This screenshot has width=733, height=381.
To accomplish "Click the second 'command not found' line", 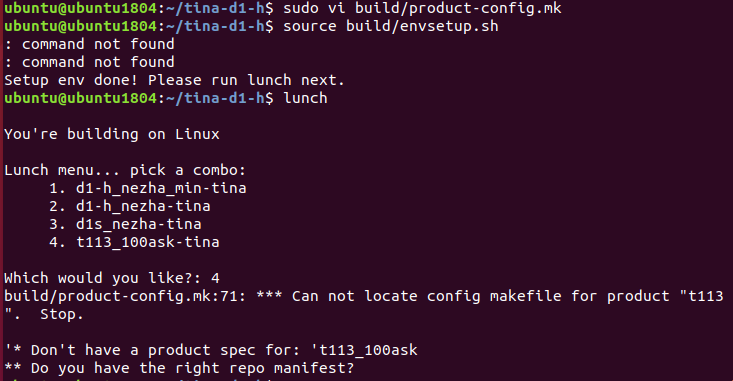I will point(90,62).
